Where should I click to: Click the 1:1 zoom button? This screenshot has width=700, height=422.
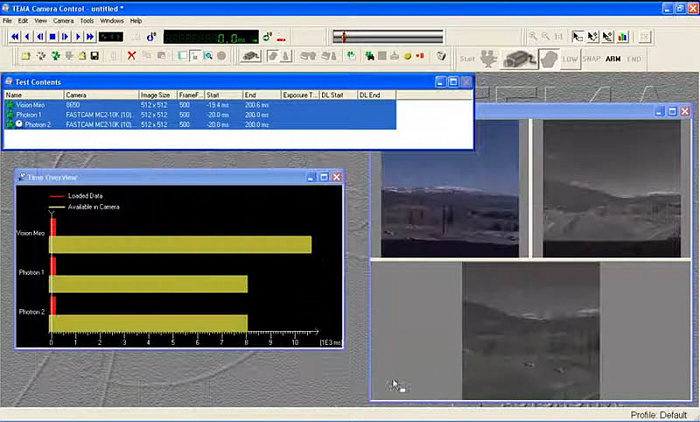tap(558, 37)
